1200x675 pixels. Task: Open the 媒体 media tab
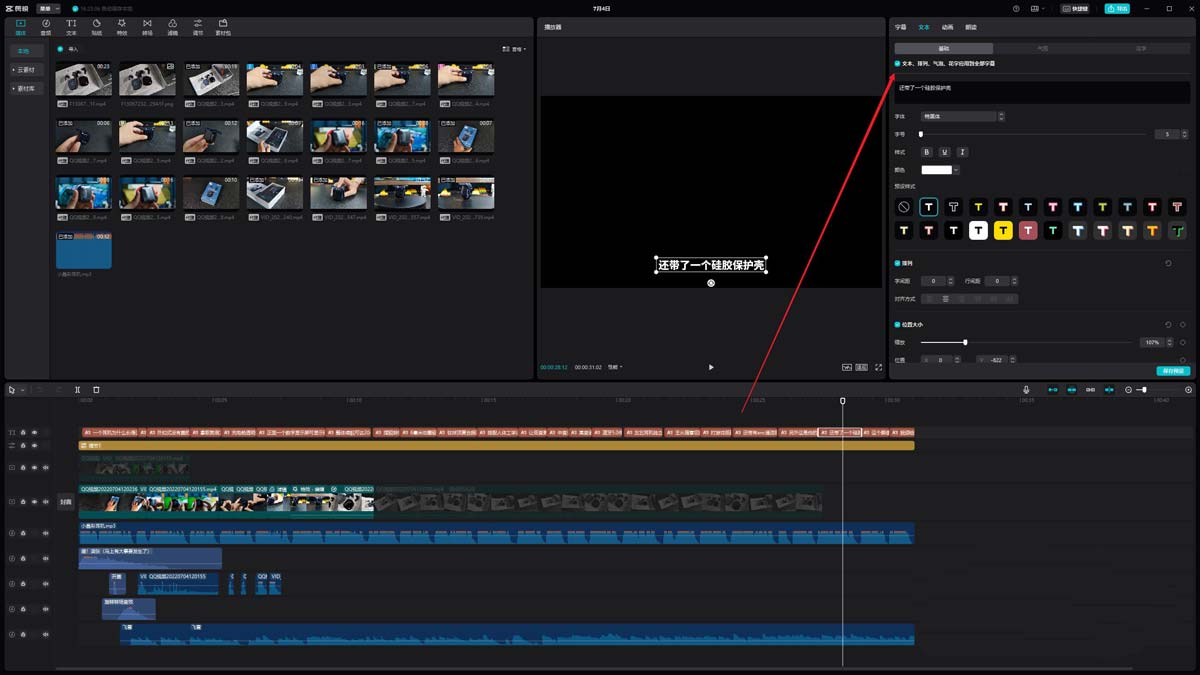[20, 26]
